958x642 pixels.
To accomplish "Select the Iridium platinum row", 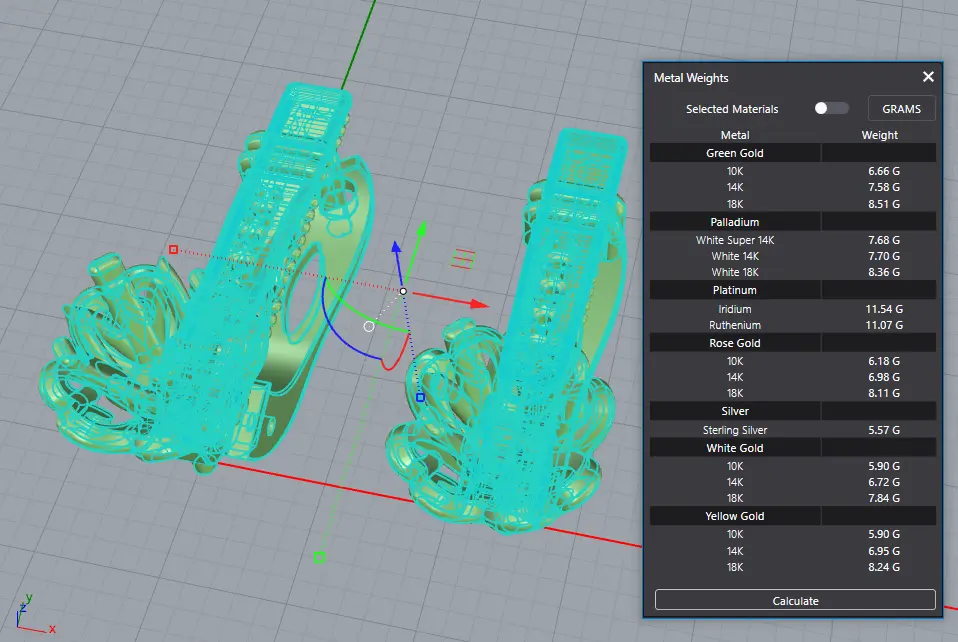I will click(x=792, y=309).
